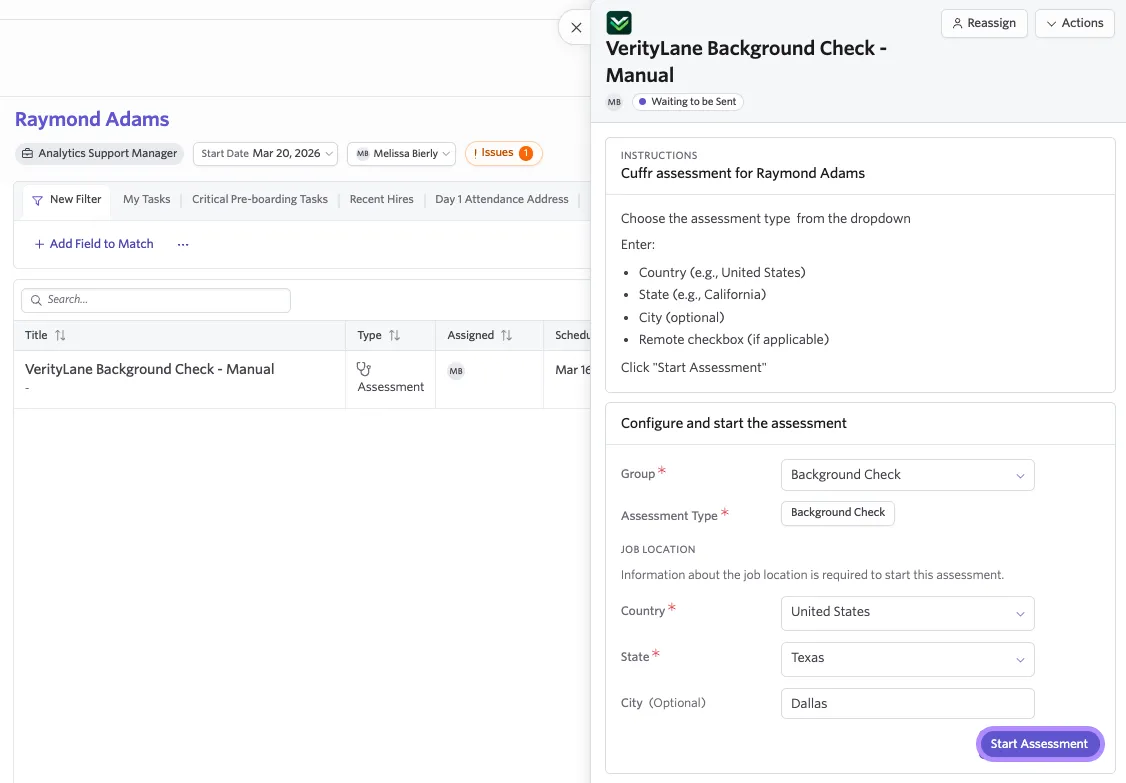Click the Assessment label in Type column
The width and height of the screenshot is (1126, 783).
point(391,387)
